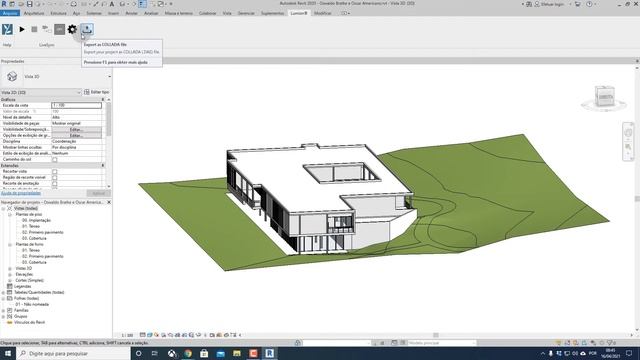Toggle 'Recorte de anotação' checkbox
Image resolution: width=640 pixels, height=360 pixels.
click(x=55, y=184)
